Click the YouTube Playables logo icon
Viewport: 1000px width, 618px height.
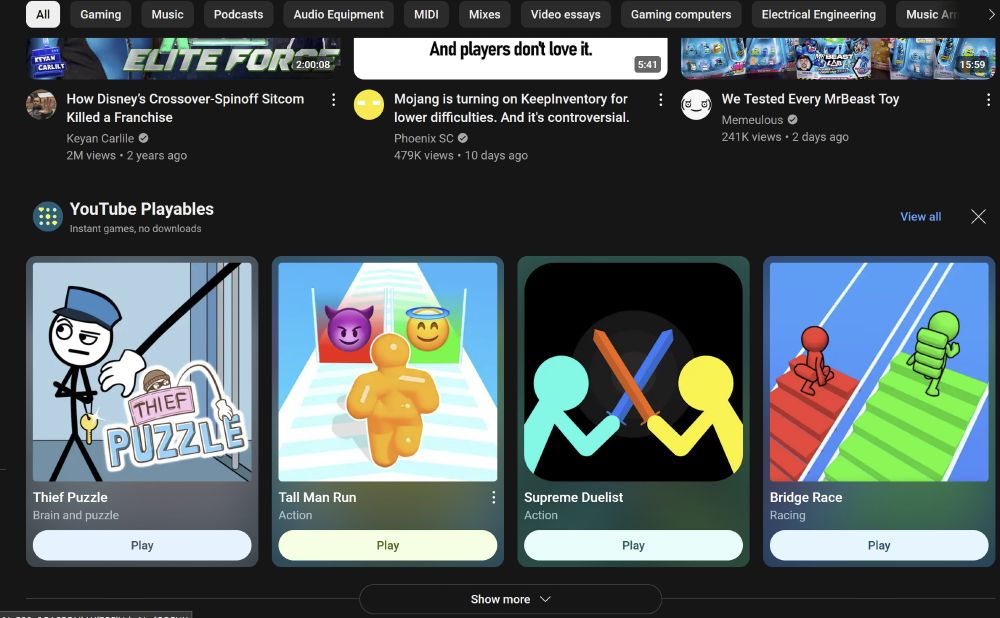click(x=48, y=217)
